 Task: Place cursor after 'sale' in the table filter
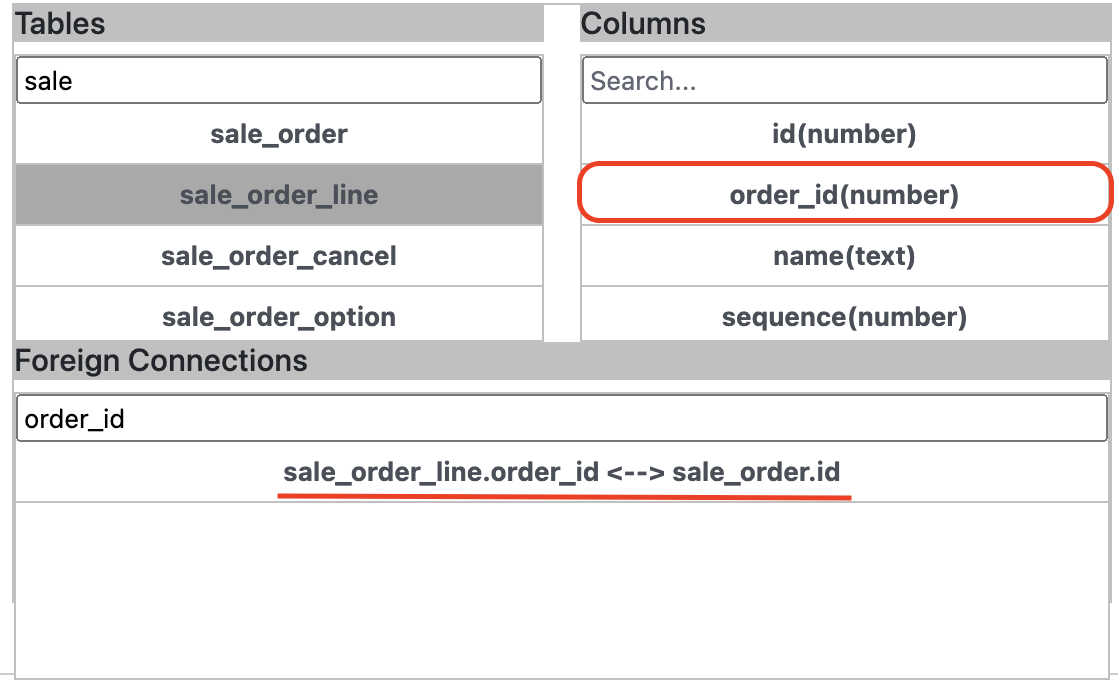tap(73, 81)
